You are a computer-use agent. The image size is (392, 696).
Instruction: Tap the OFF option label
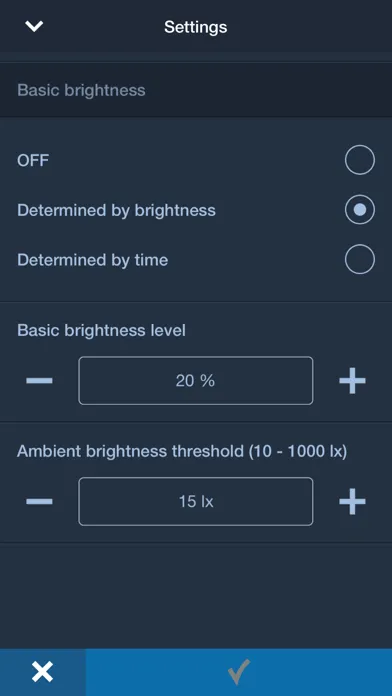click(33, 160)
